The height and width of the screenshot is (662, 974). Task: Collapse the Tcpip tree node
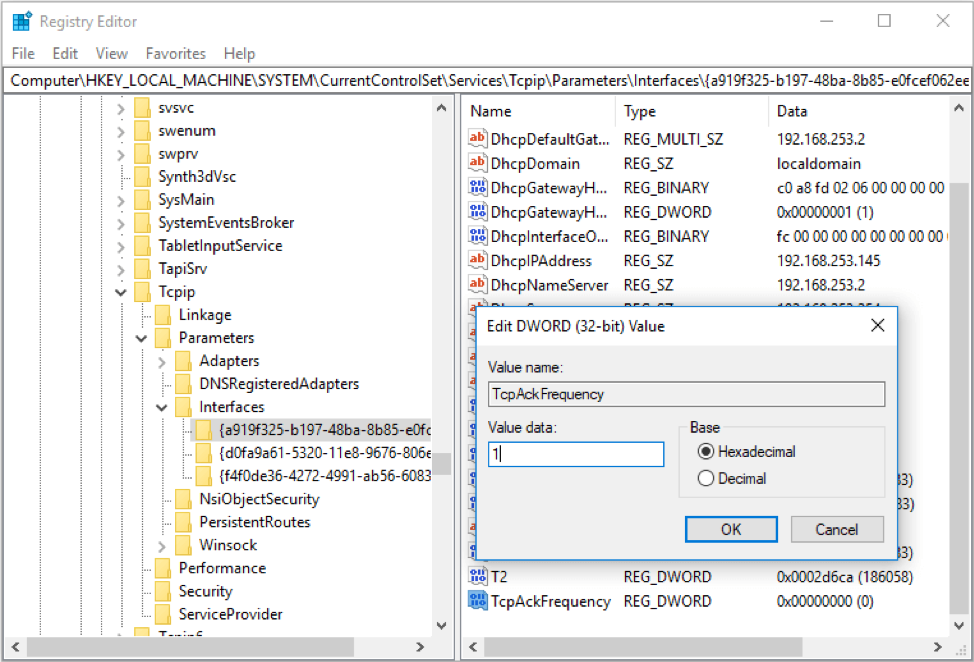click(x=121, y=292)
